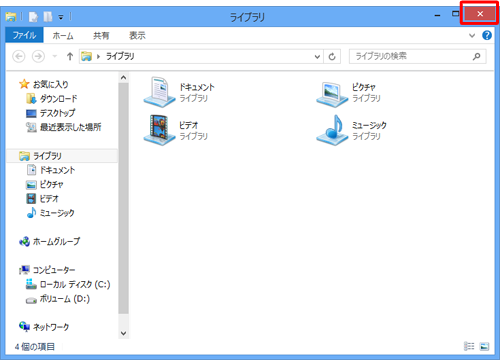Select ネットワーク in navigation pane
500x360 pixels.
[x=44, y=327]
